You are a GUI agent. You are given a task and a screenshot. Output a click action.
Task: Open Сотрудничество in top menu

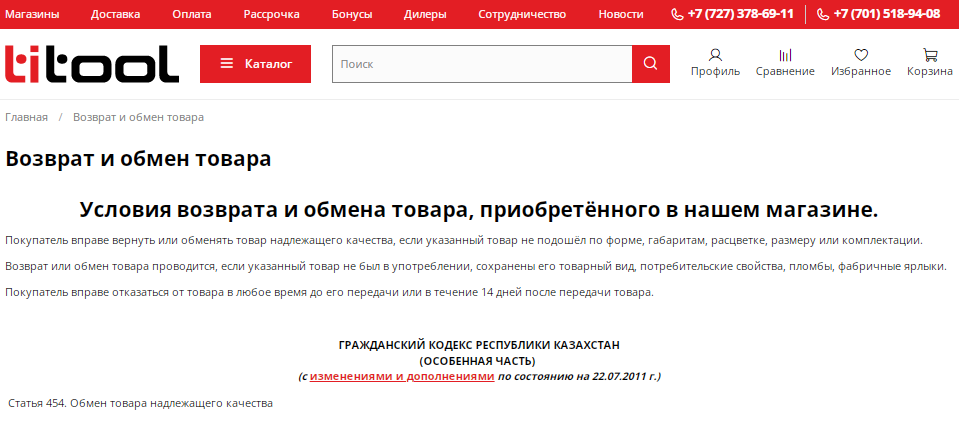522,14
